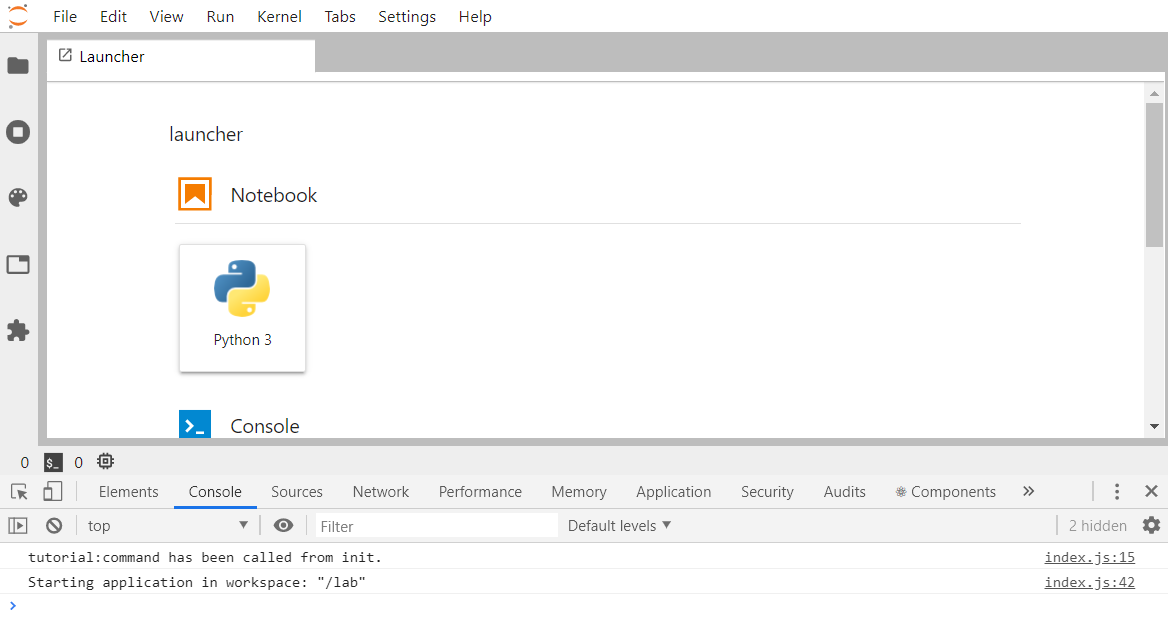Launch a Python 3 notebook card
This screenshot has height=622, width=1168.
point(242,308)
